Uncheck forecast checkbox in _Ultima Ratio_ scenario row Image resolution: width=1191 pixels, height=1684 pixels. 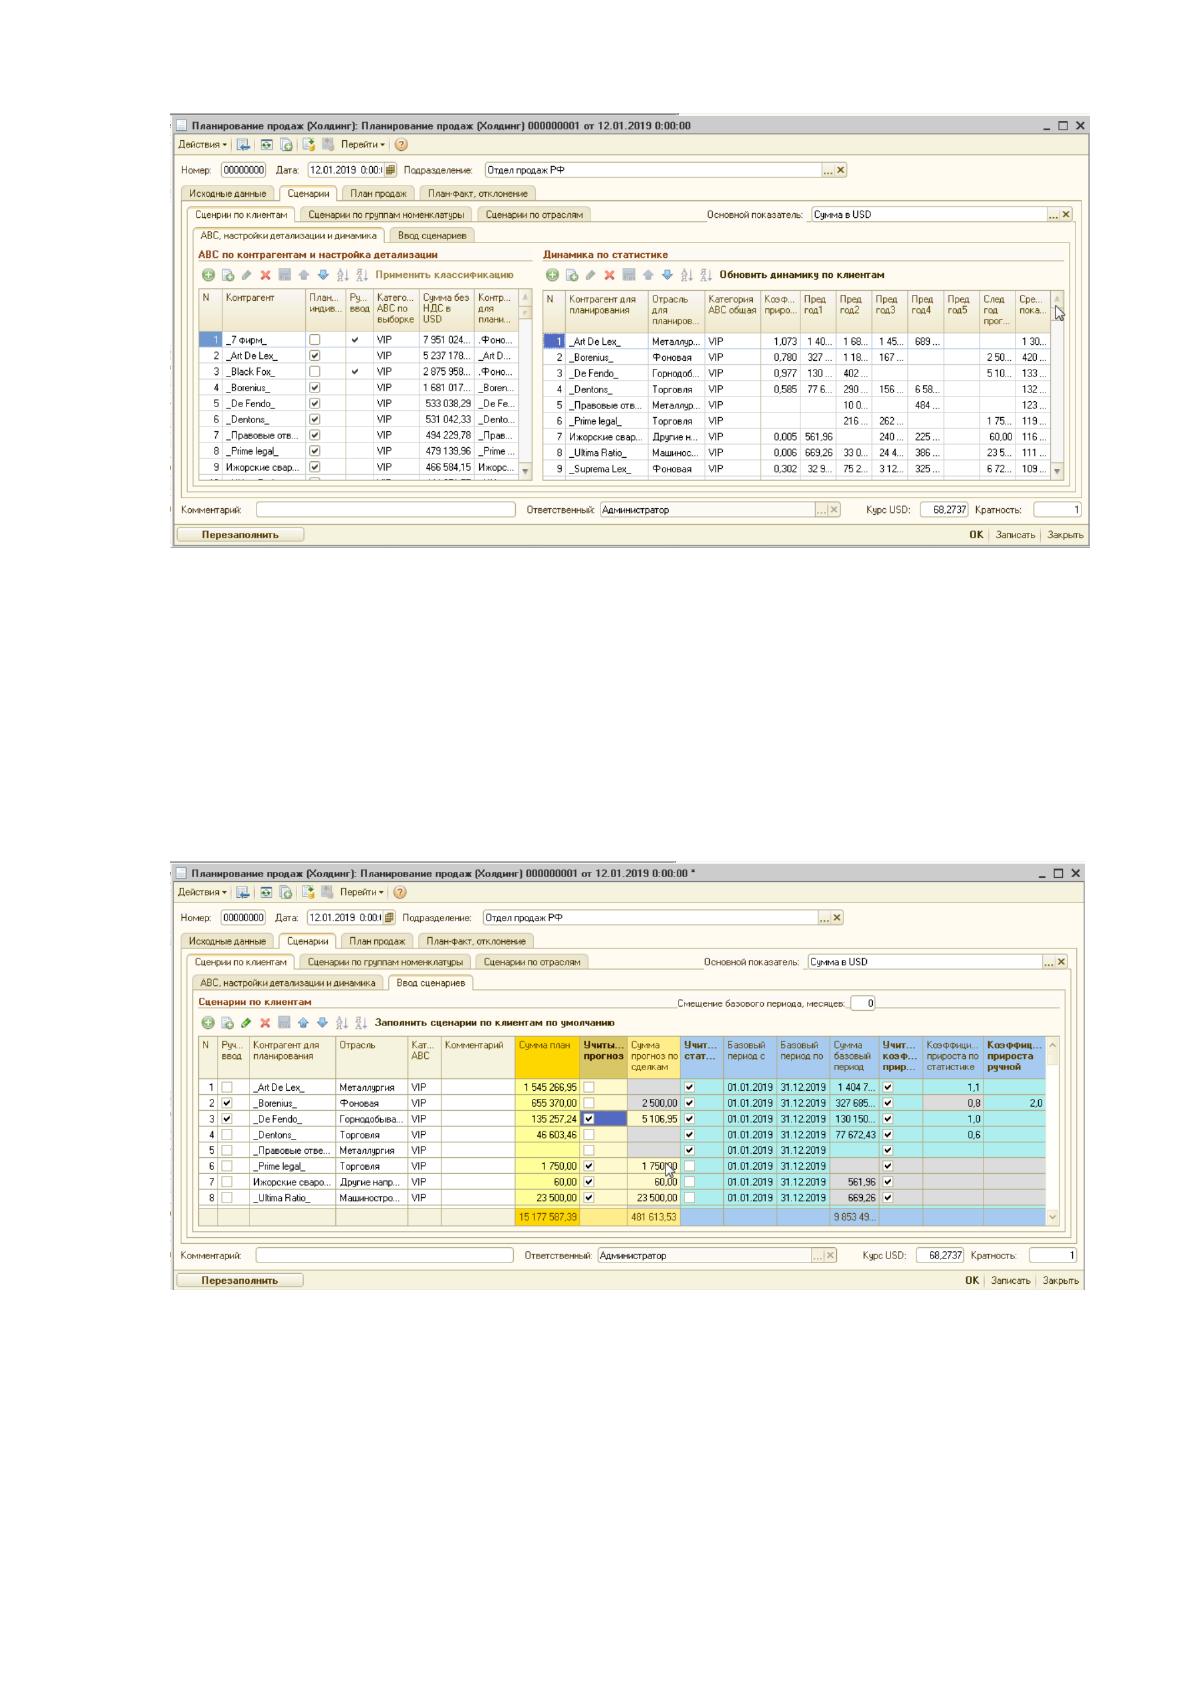[589, 1197]
